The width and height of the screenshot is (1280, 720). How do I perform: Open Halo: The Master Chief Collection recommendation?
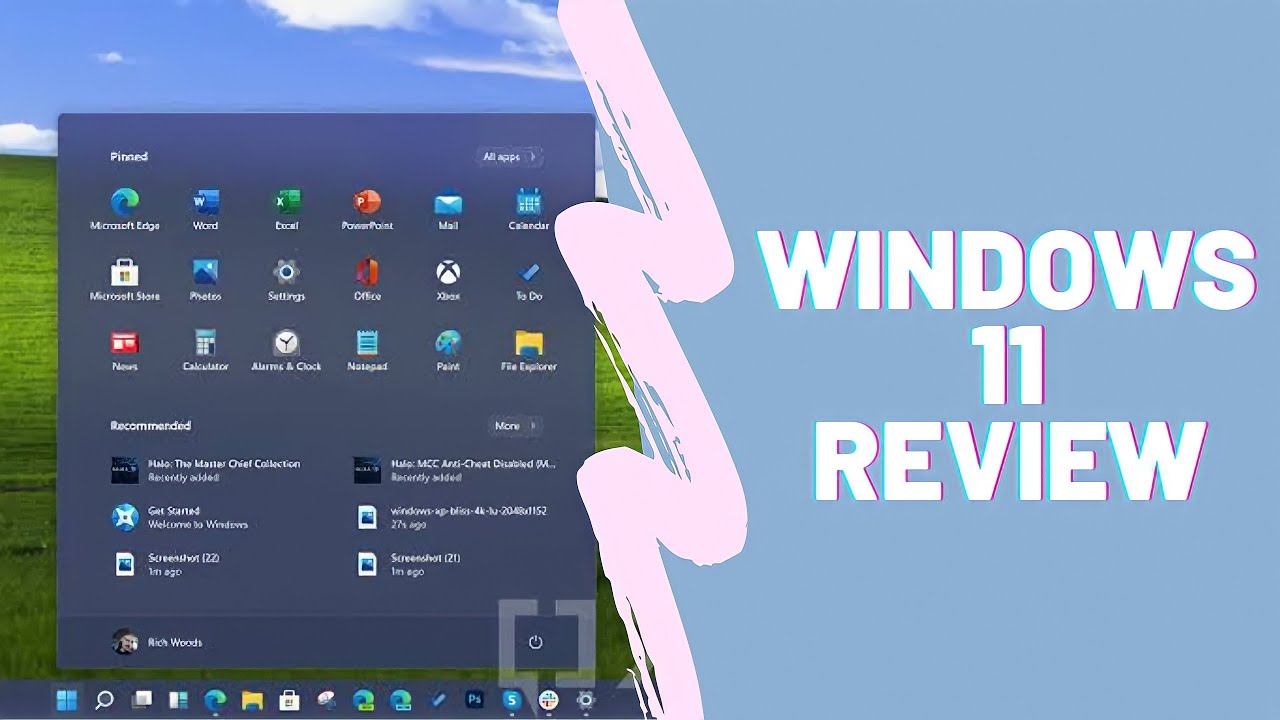(x=206, y=470)
